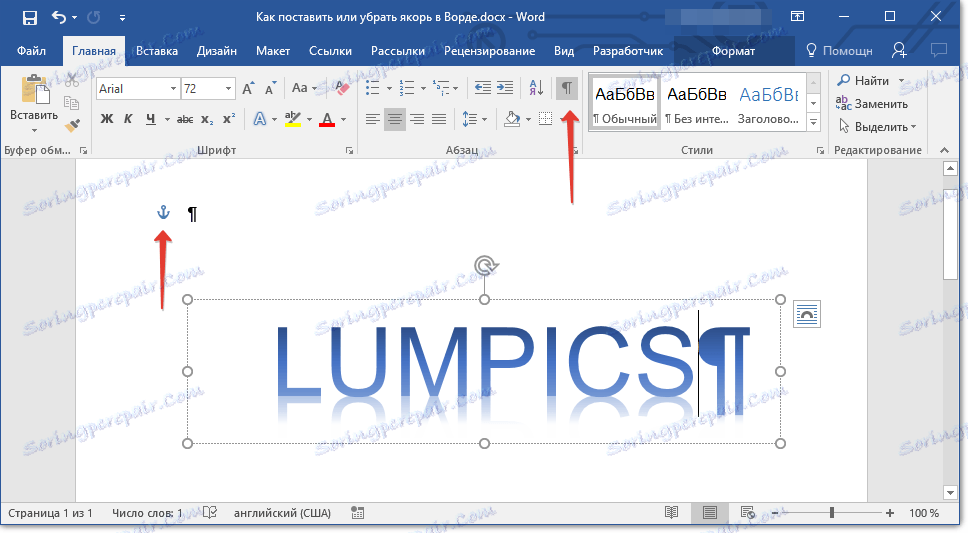Switch to the Дизайн tab
This screenshot has width=968, height=533.
(217, 51)
